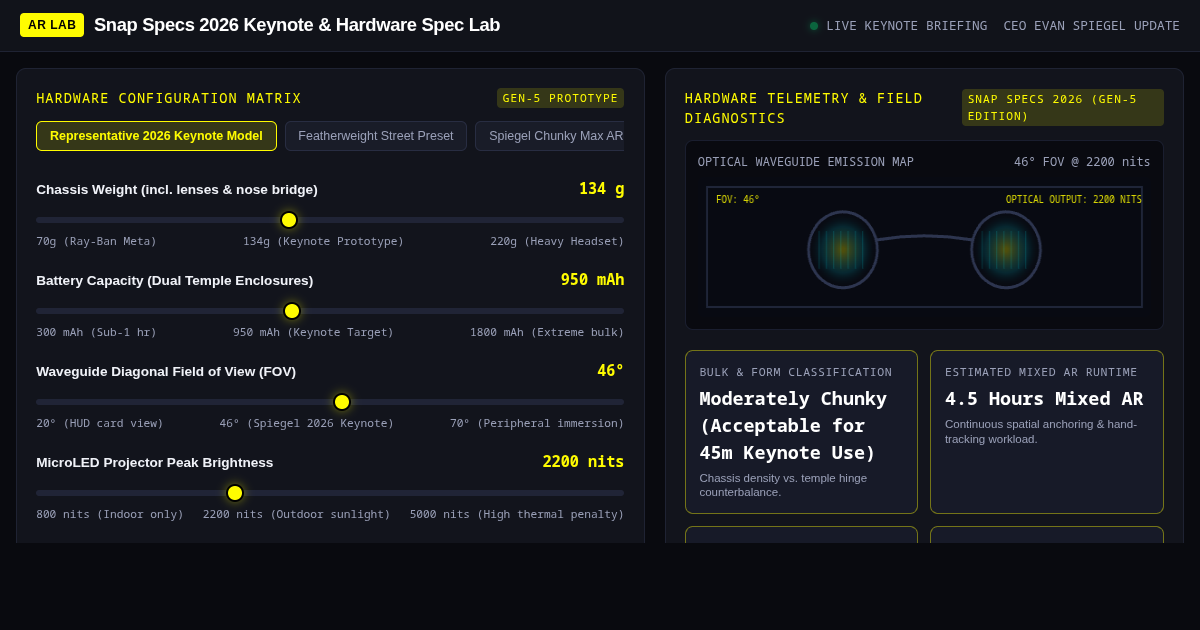
Task: Click the 300 mAh (Sub-1 hr) label
Action: click(x=97, y=333)
